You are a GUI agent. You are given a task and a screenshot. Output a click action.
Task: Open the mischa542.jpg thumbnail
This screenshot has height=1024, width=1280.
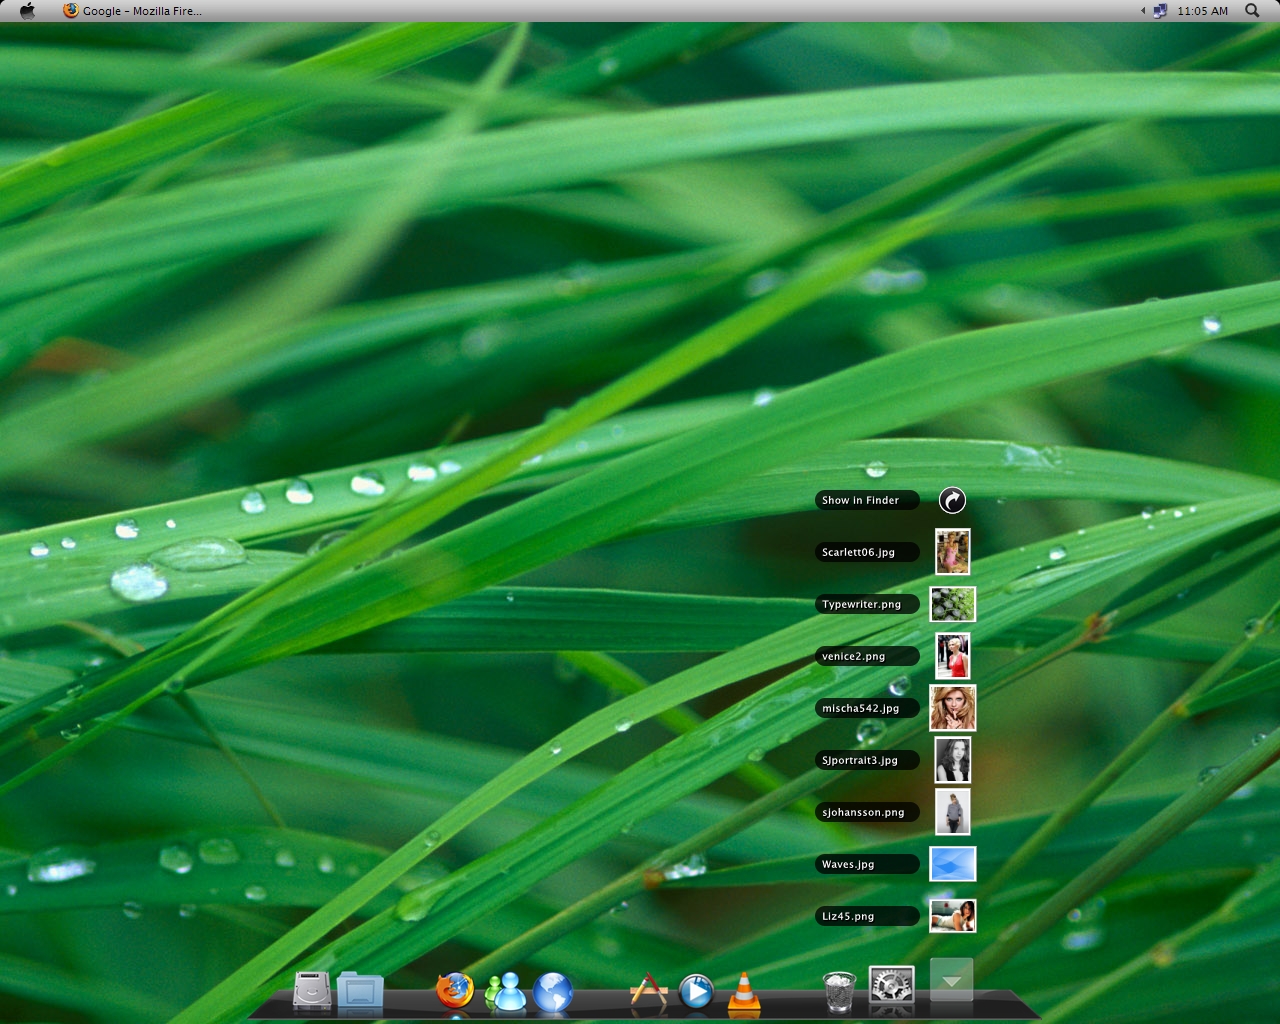click(x=952, y=708)
